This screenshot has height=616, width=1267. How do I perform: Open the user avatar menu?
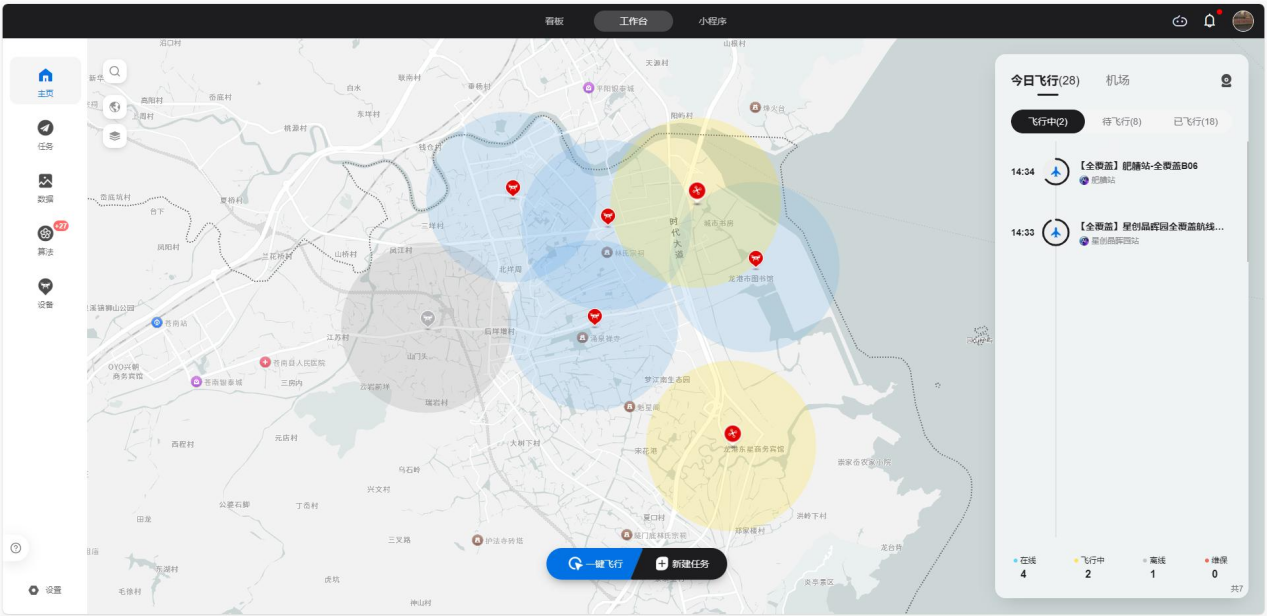[1243, 21]
